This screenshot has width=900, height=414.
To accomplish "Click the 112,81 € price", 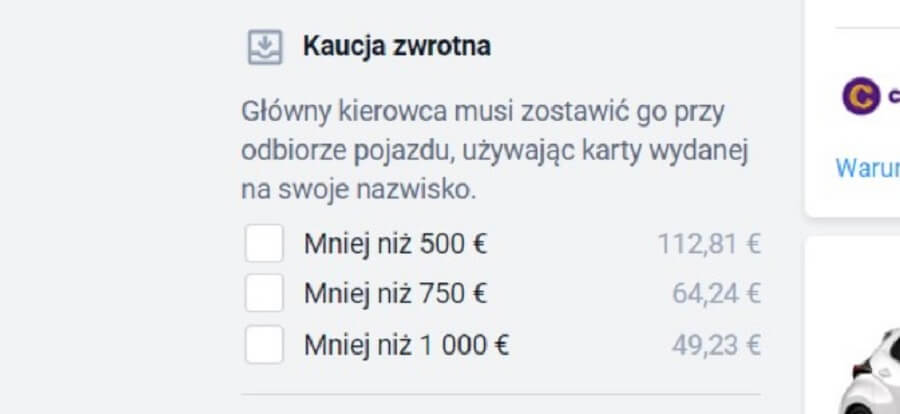I will 709,243.
